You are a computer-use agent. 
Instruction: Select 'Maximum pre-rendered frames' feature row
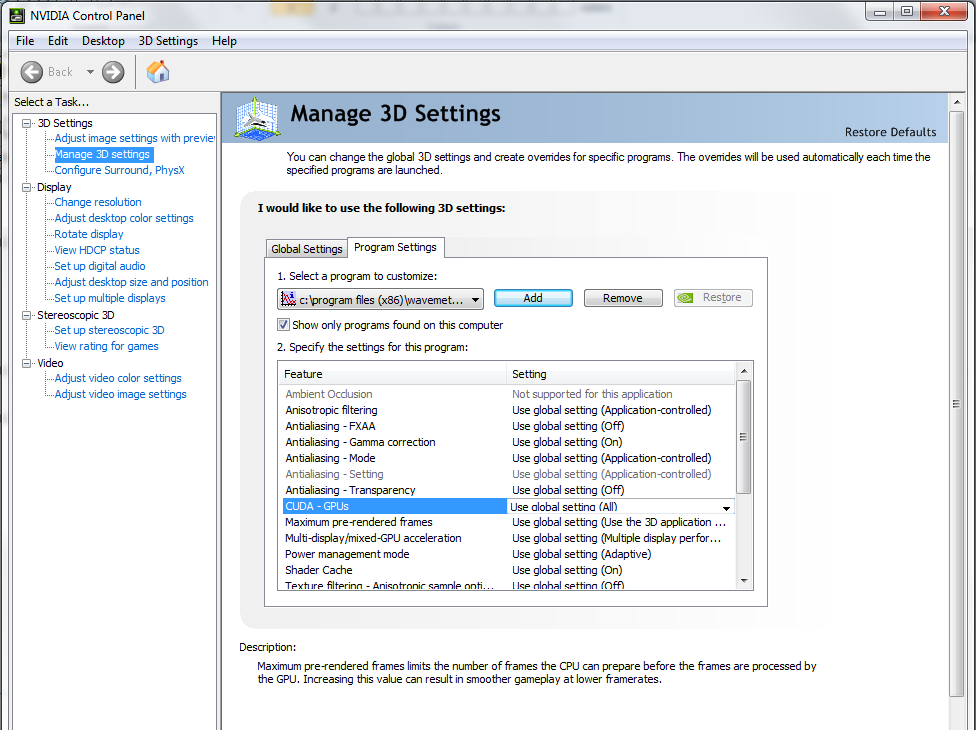[x=509, y=523]
